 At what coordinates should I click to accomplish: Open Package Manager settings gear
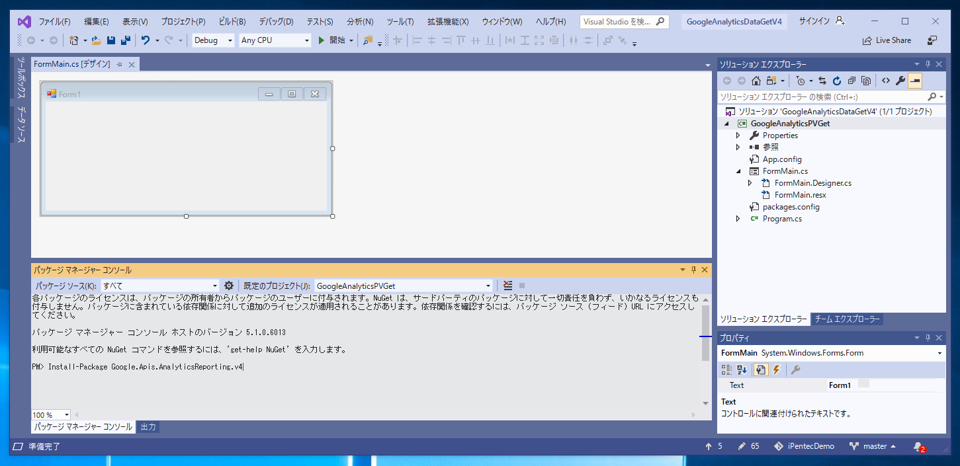pos(229,285)
